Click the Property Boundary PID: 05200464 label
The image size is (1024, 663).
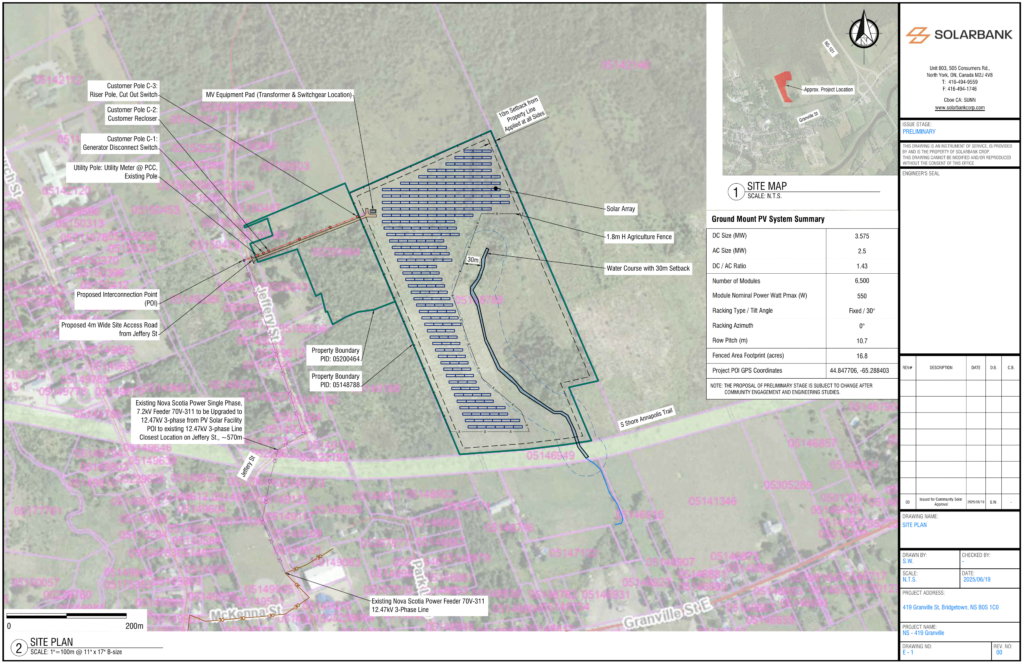(x=335, y=355)
